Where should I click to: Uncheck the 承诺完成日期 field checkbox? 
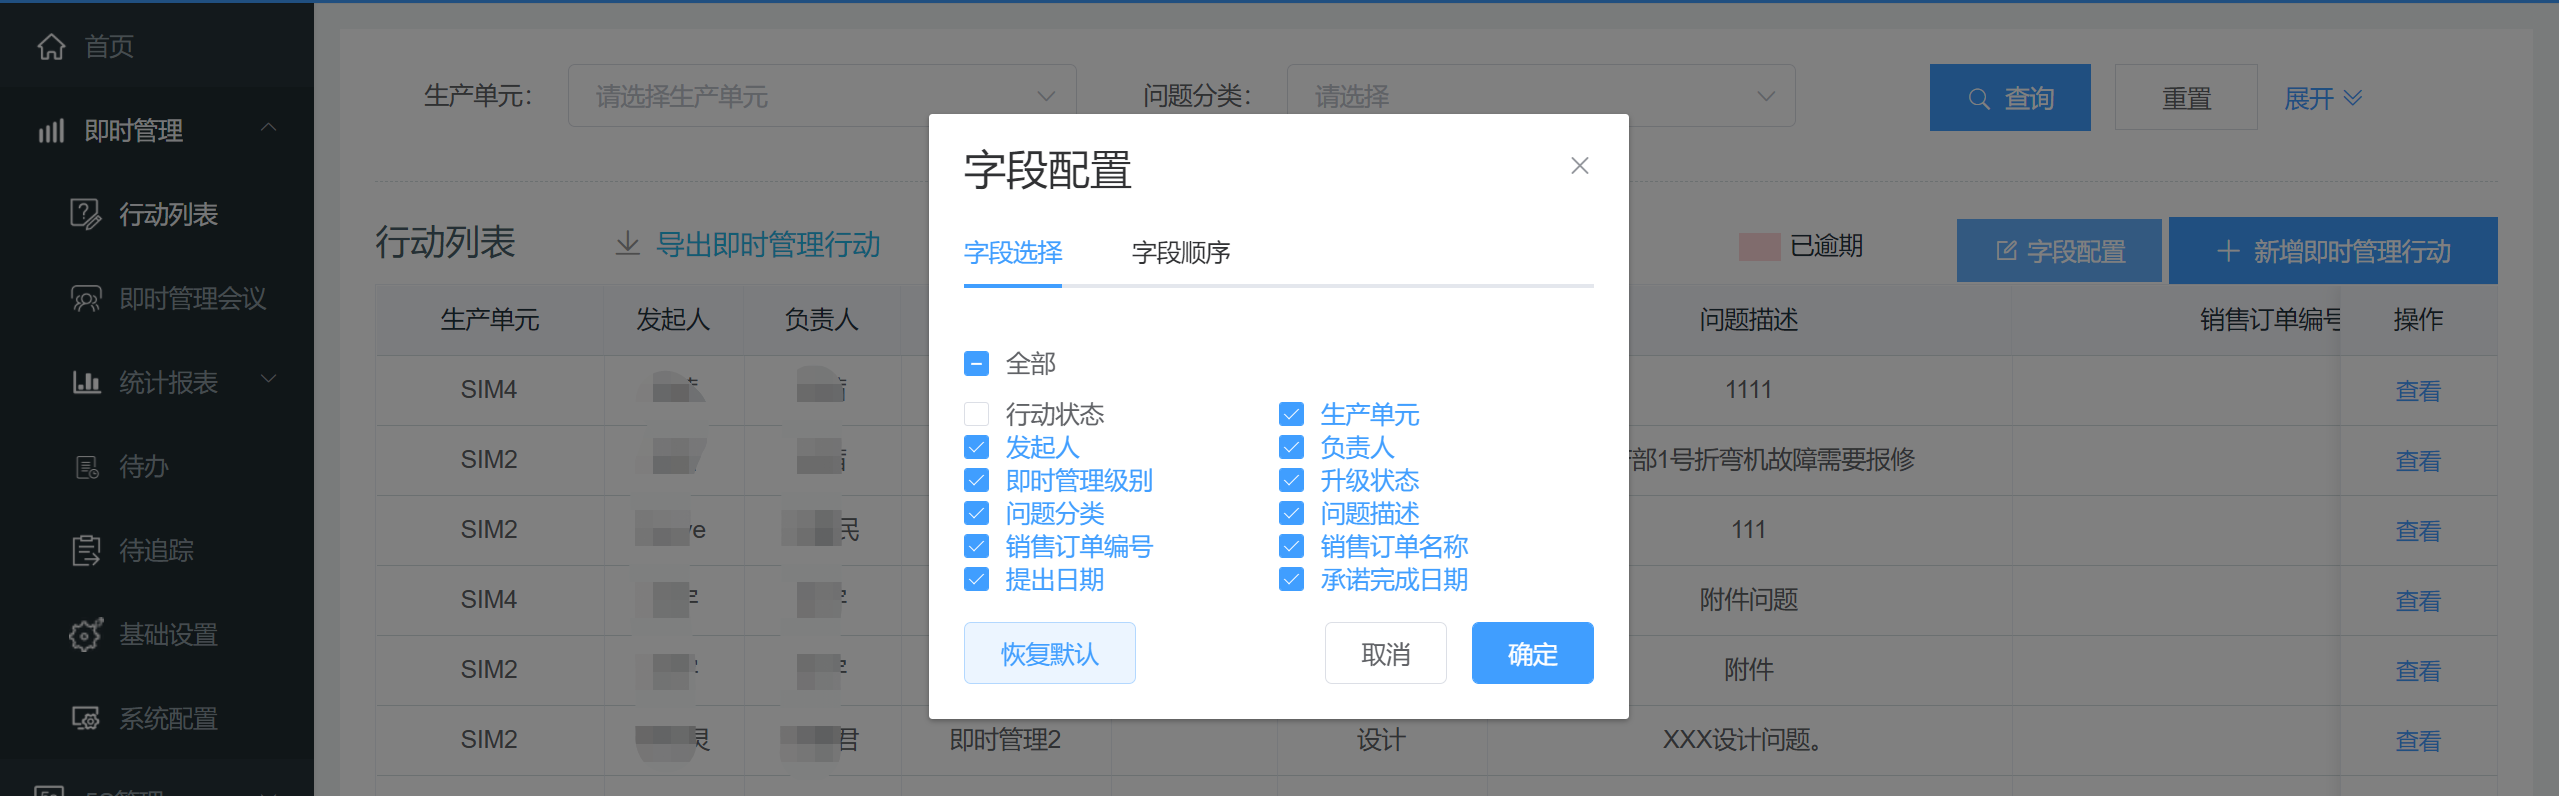pos(1291,580)
